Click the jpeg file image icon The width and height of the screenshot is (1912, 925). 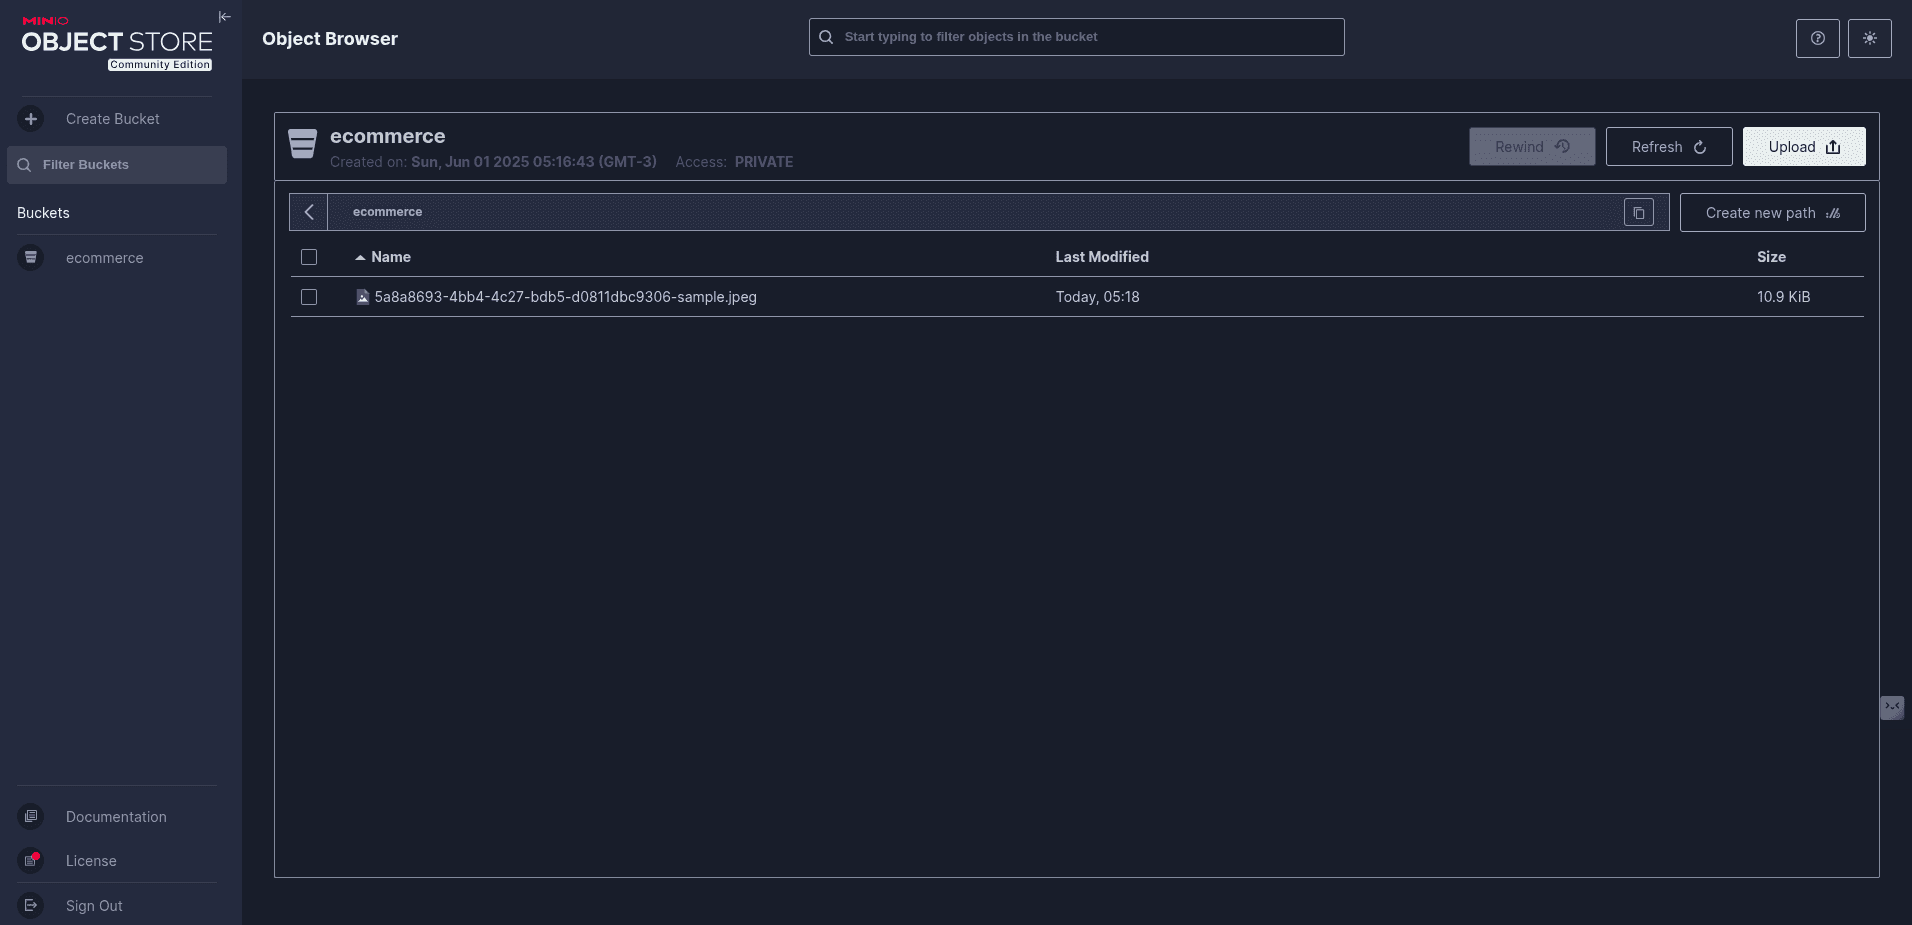[363, 297]
